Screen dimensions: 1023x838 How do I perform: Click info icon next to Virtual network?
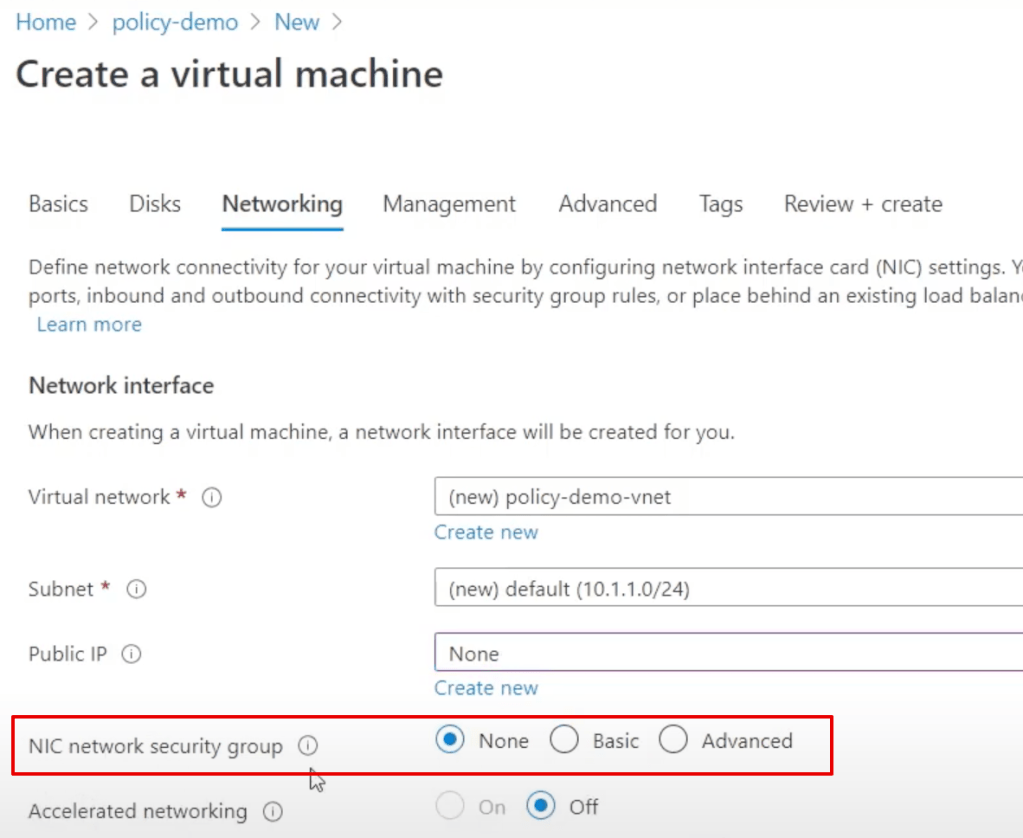[212, 497]
